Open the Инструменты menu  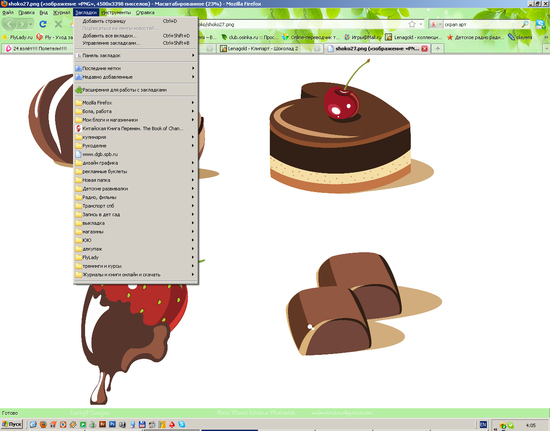(x=116, y=12)
